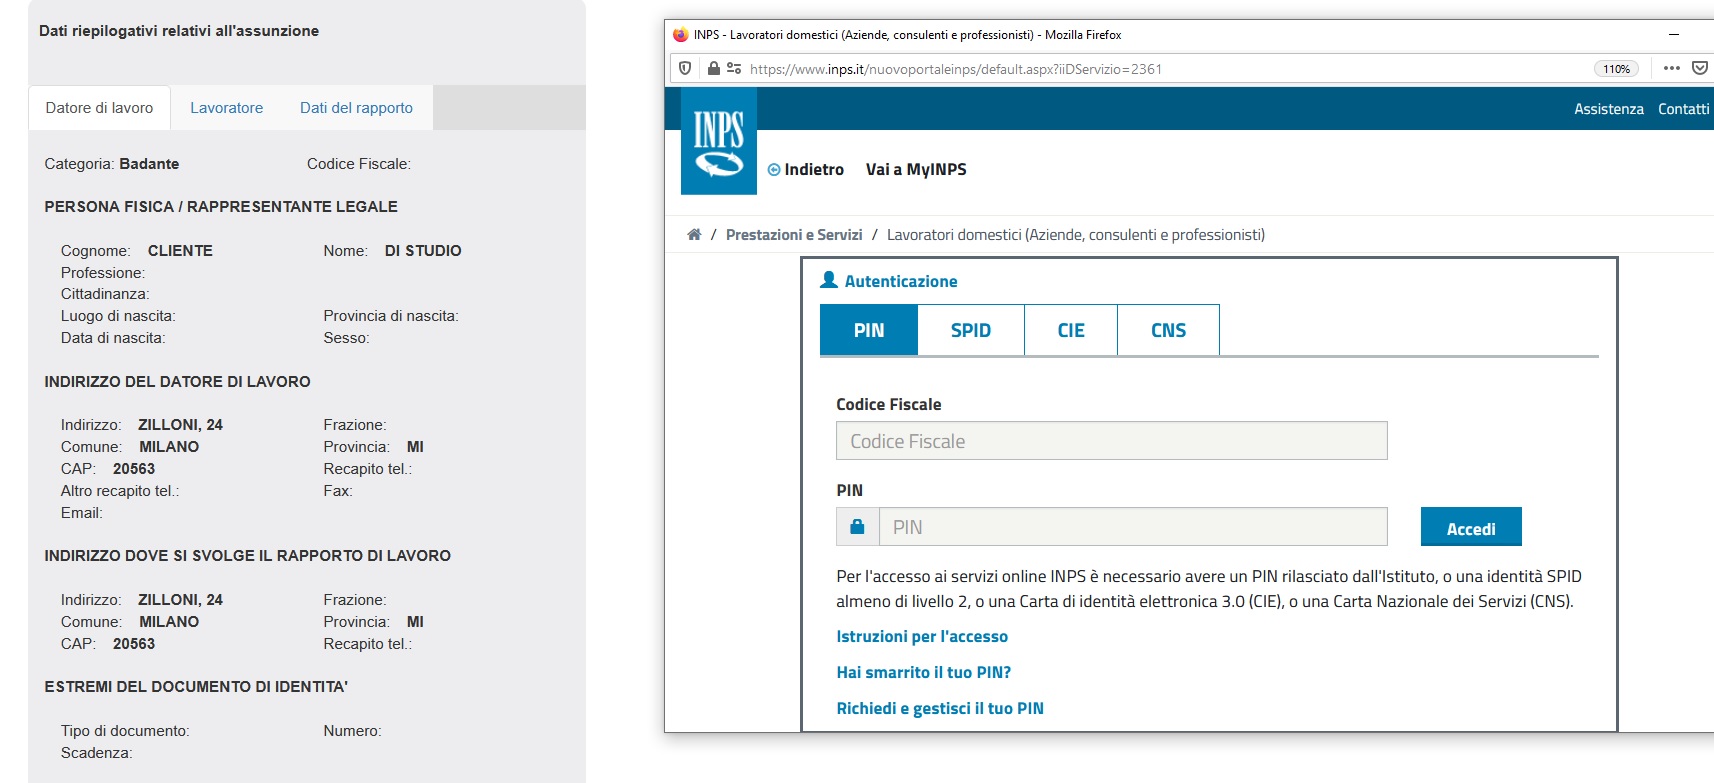Switch to the CIE authentication tab
The image size is (1714, 783).
point(1071,330)
